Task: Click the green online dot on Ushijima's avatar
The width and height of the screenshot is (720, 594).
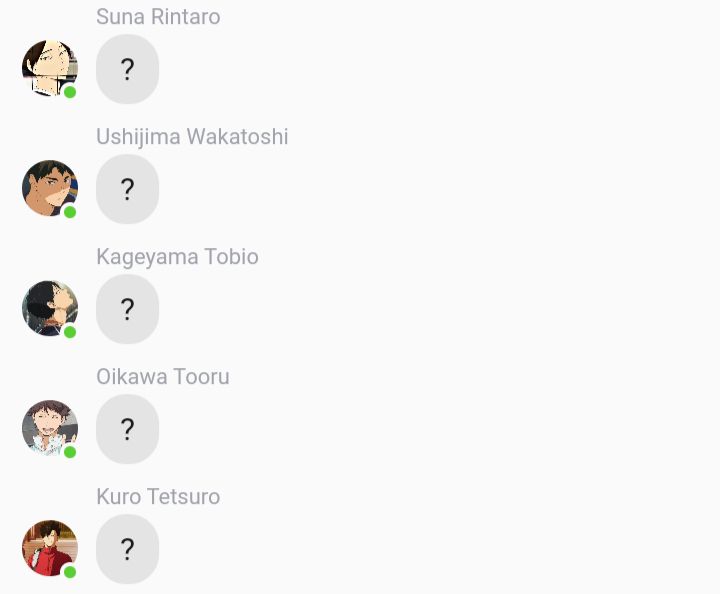Action: click(x=70, y=212)
